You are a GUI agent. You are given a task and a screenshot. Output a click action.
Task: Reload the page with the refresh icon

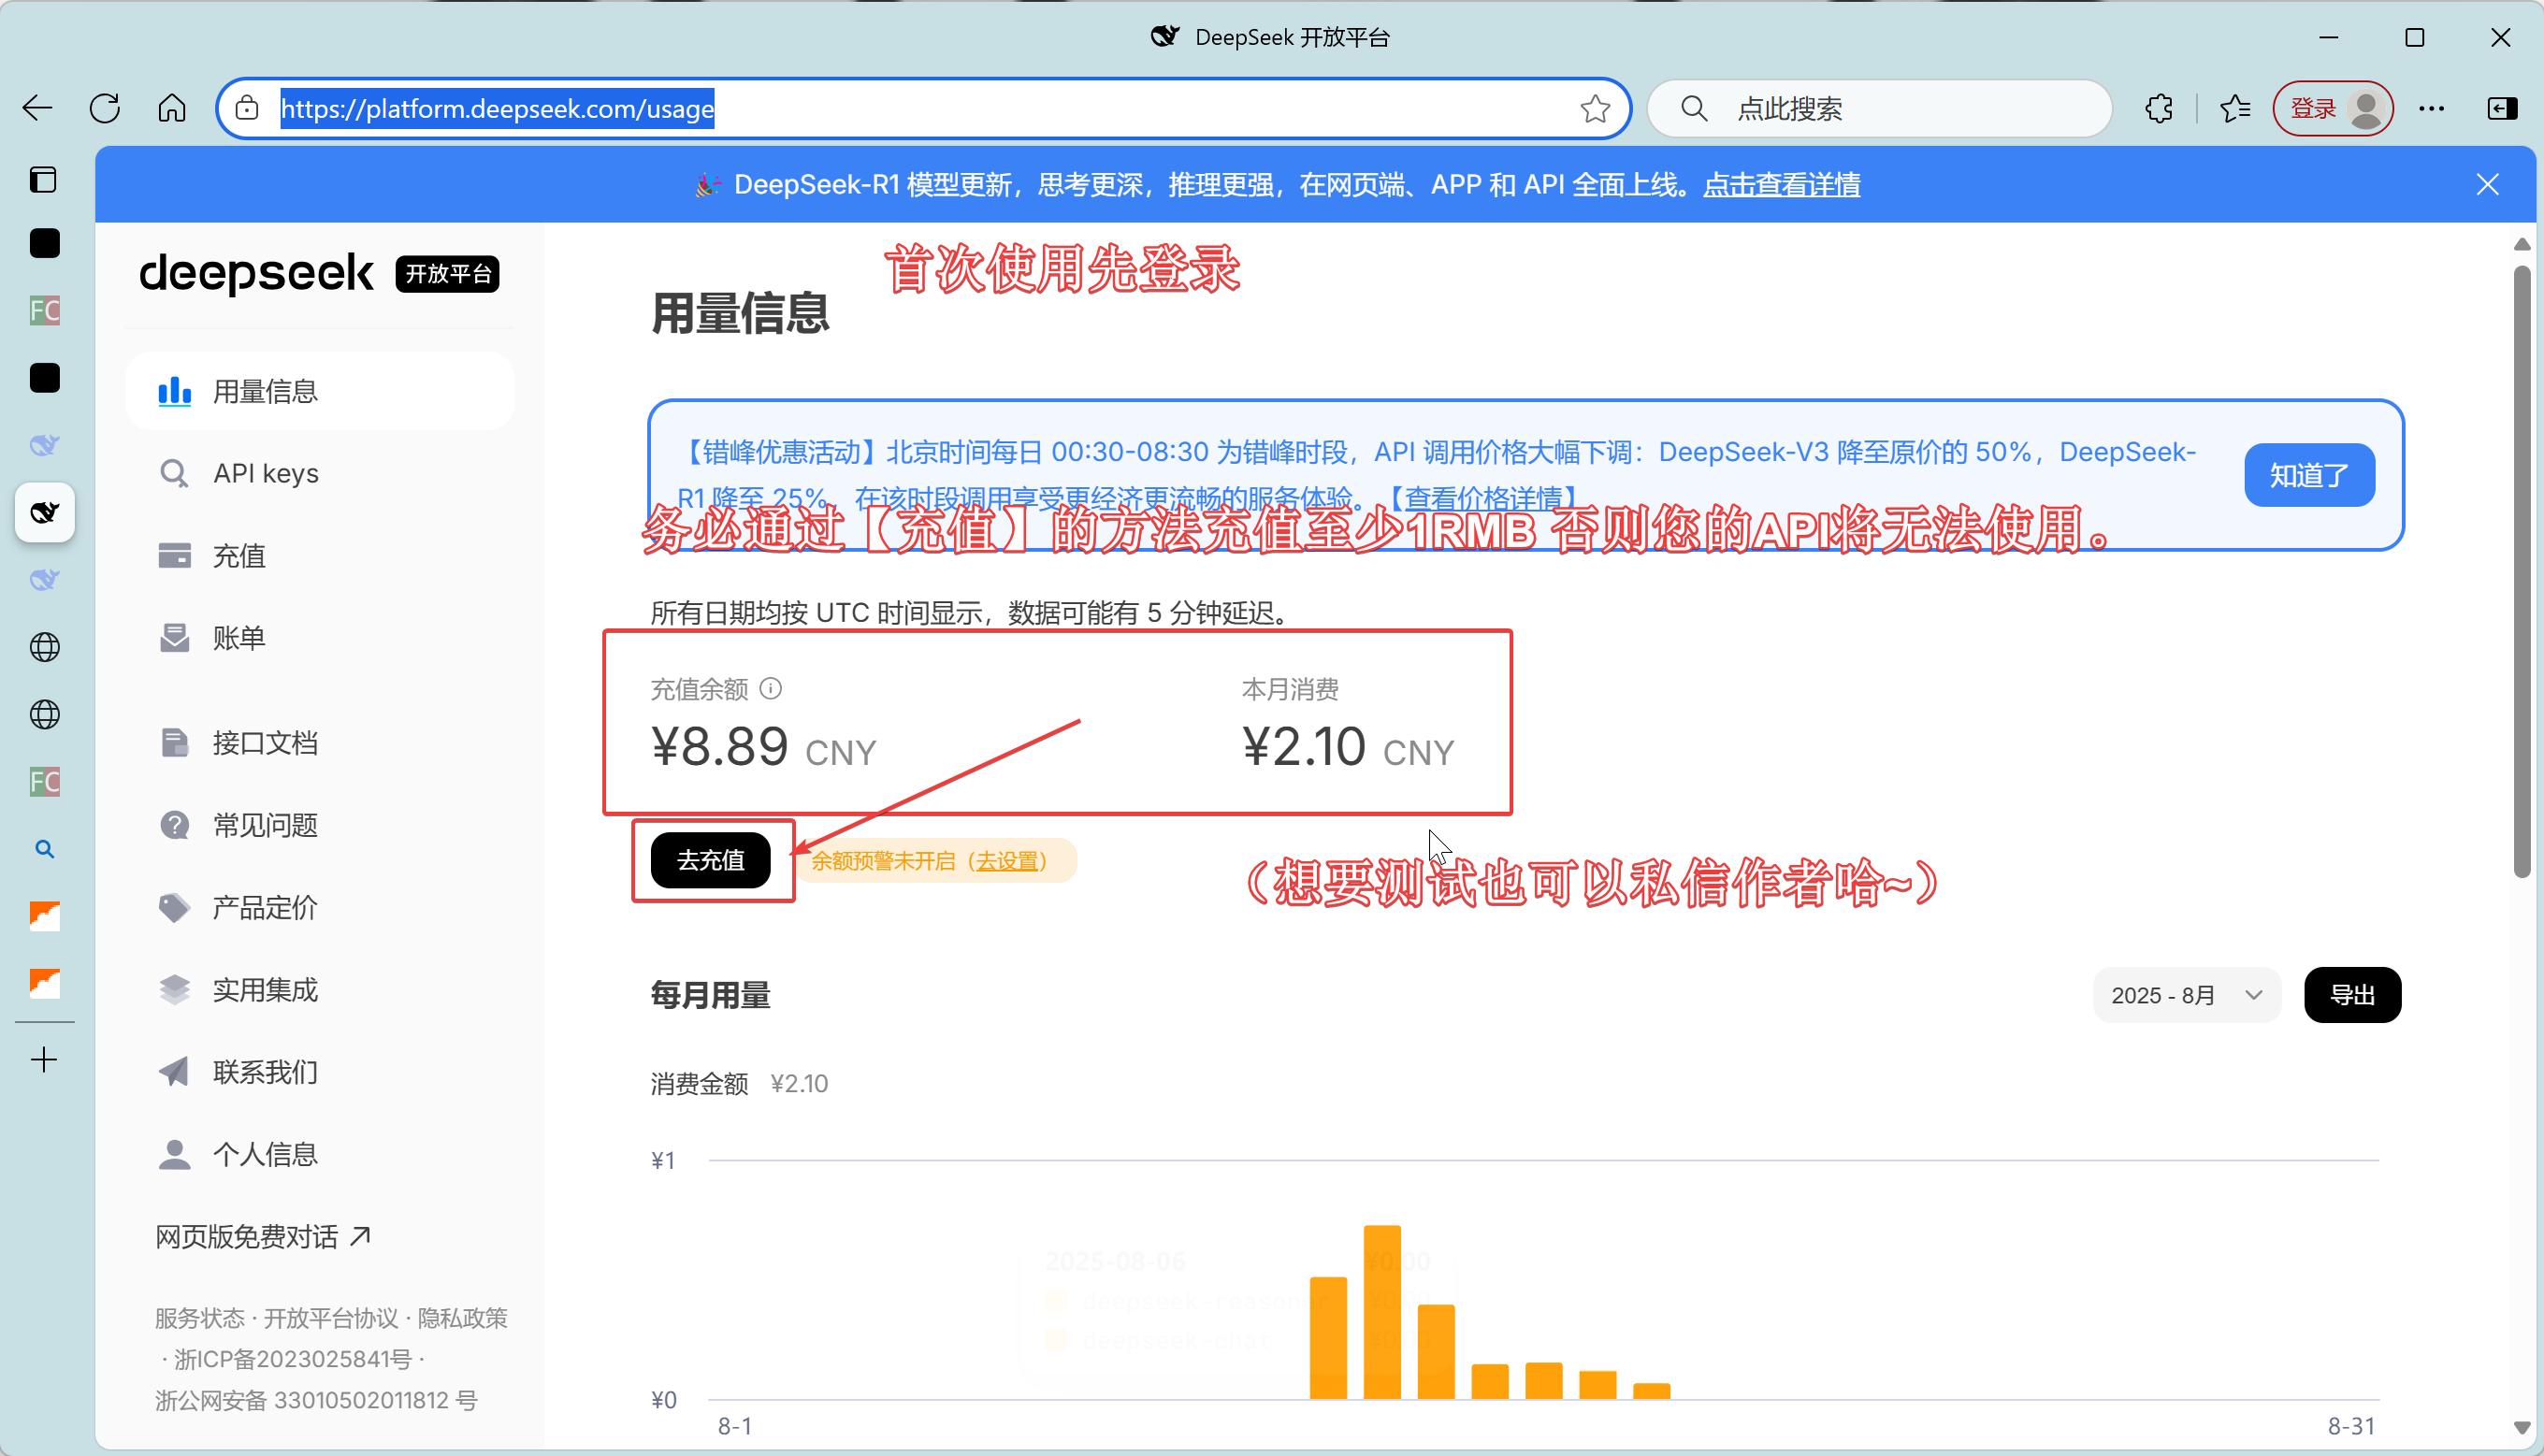(x=105, y=108)
